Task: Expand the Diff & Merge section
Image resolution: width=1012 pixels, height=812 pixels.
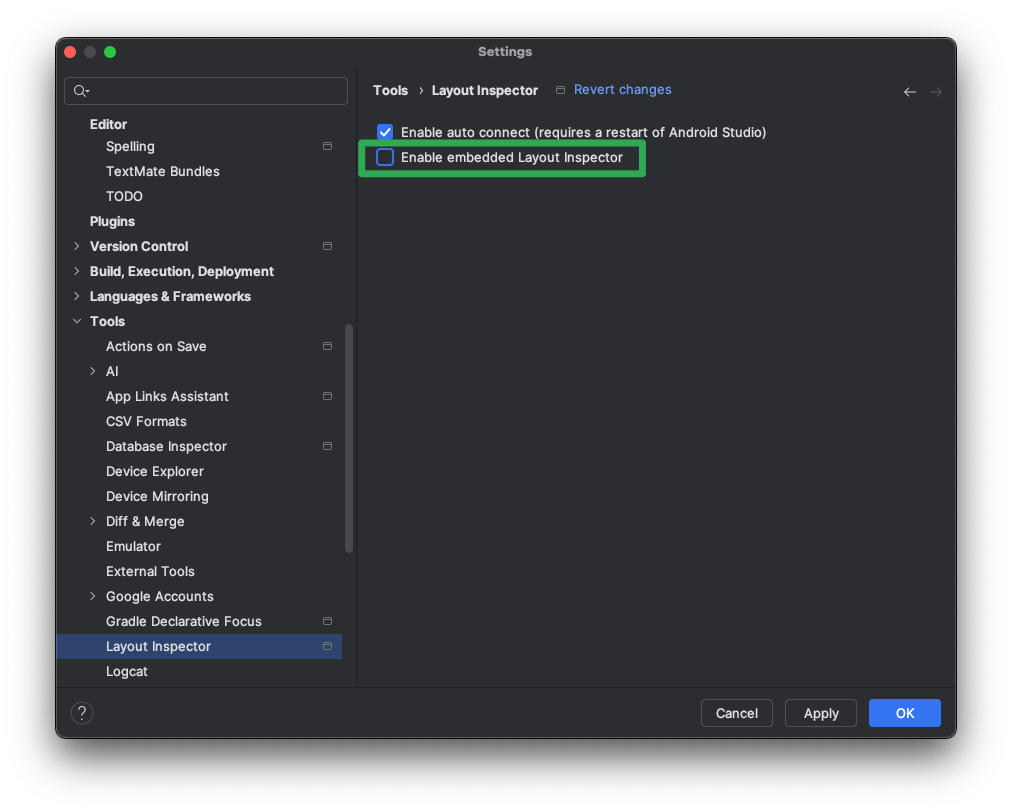Action: 92,521
